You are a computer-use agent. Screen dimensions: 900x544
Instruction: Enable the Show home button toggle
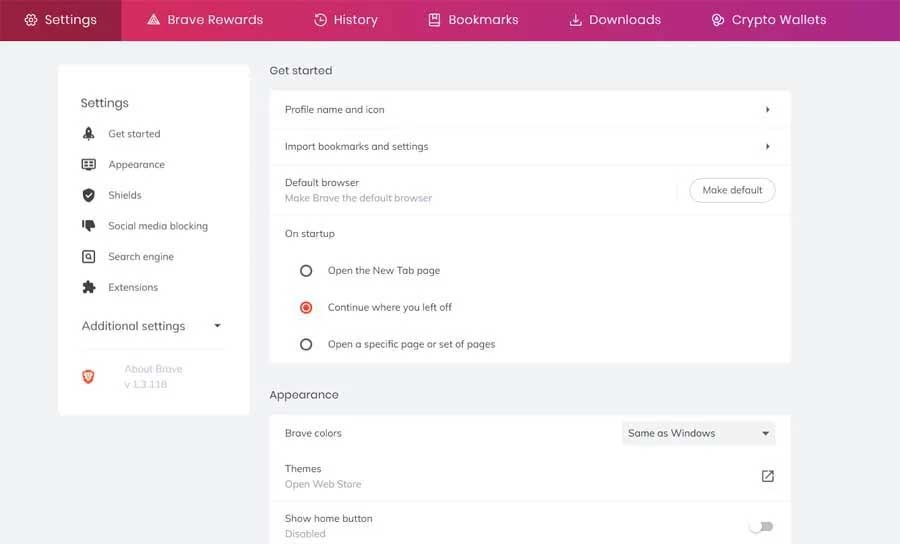tap(761, 526)
